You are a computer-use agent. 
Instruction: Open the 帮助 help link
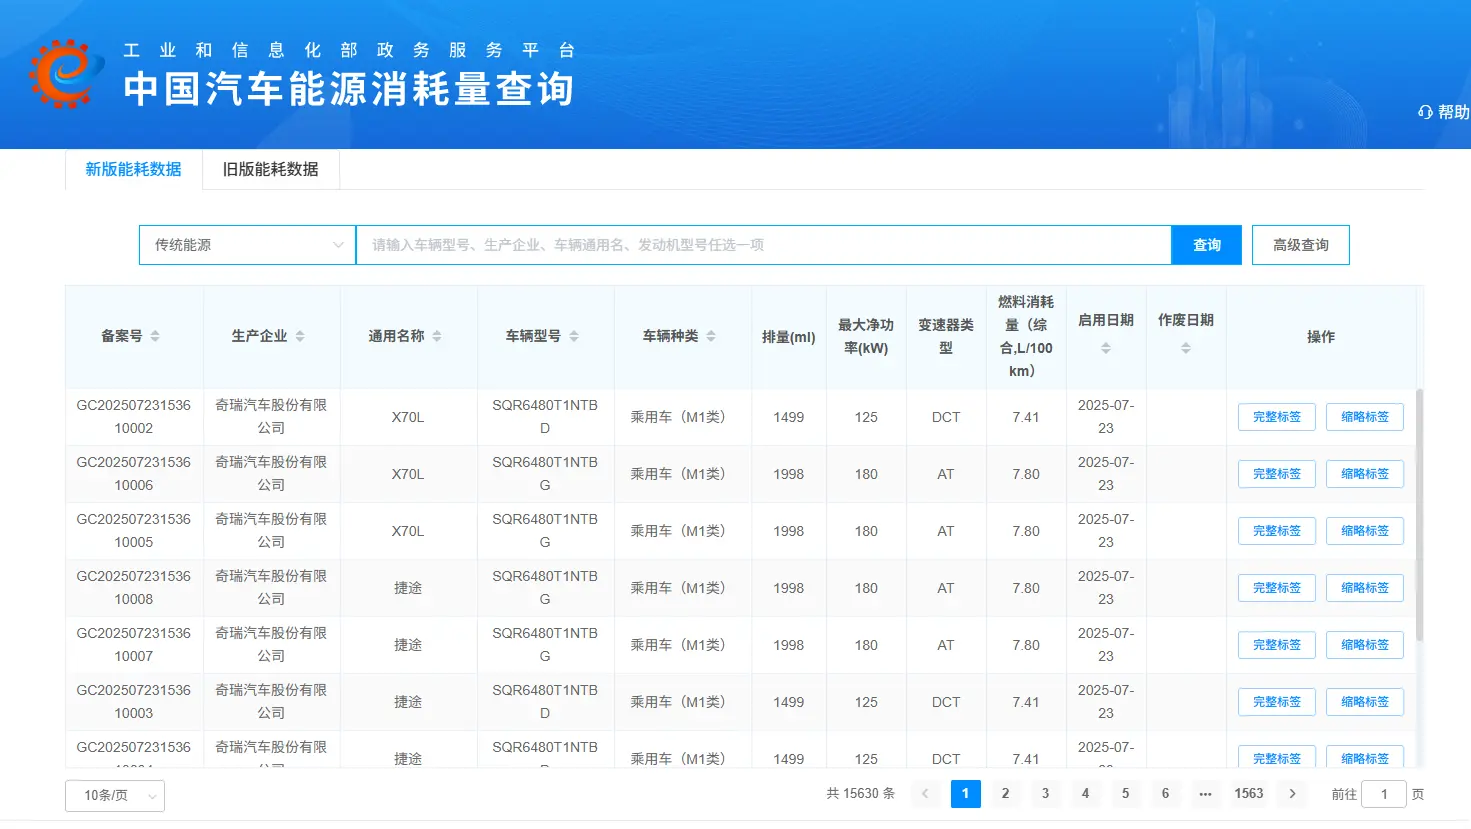pyautogui.click(x=1444, y=112)
